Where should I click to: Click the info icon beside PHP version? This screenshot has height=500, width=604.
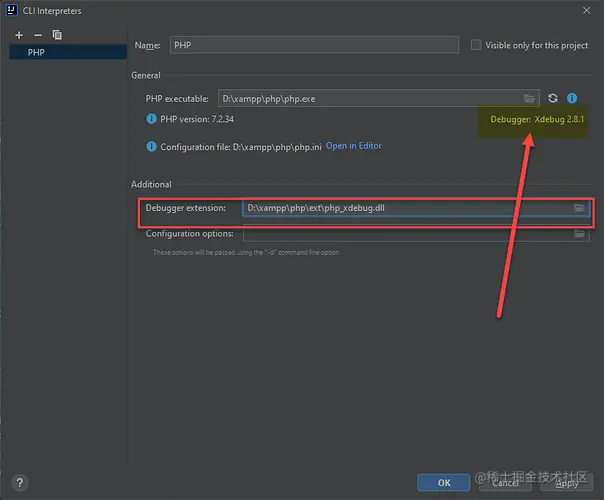click(151, 119)
